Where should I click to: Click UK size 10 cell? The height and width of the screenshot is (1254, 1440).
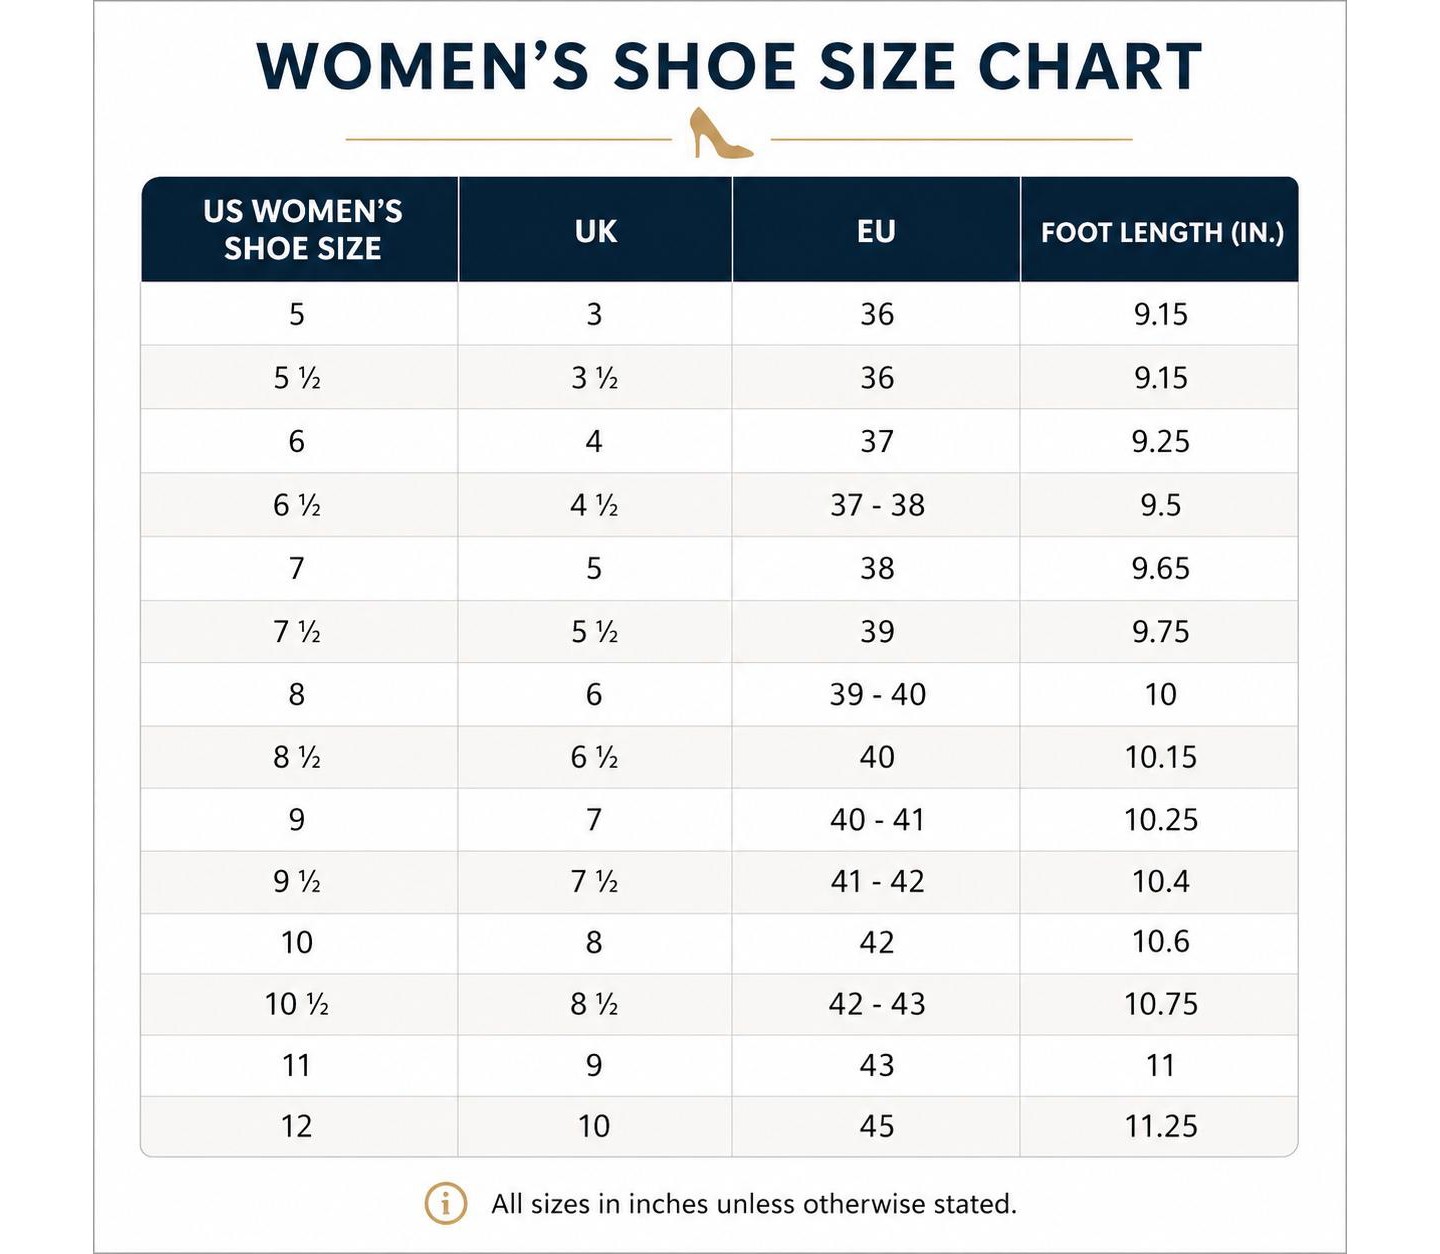coord(594,1126)
